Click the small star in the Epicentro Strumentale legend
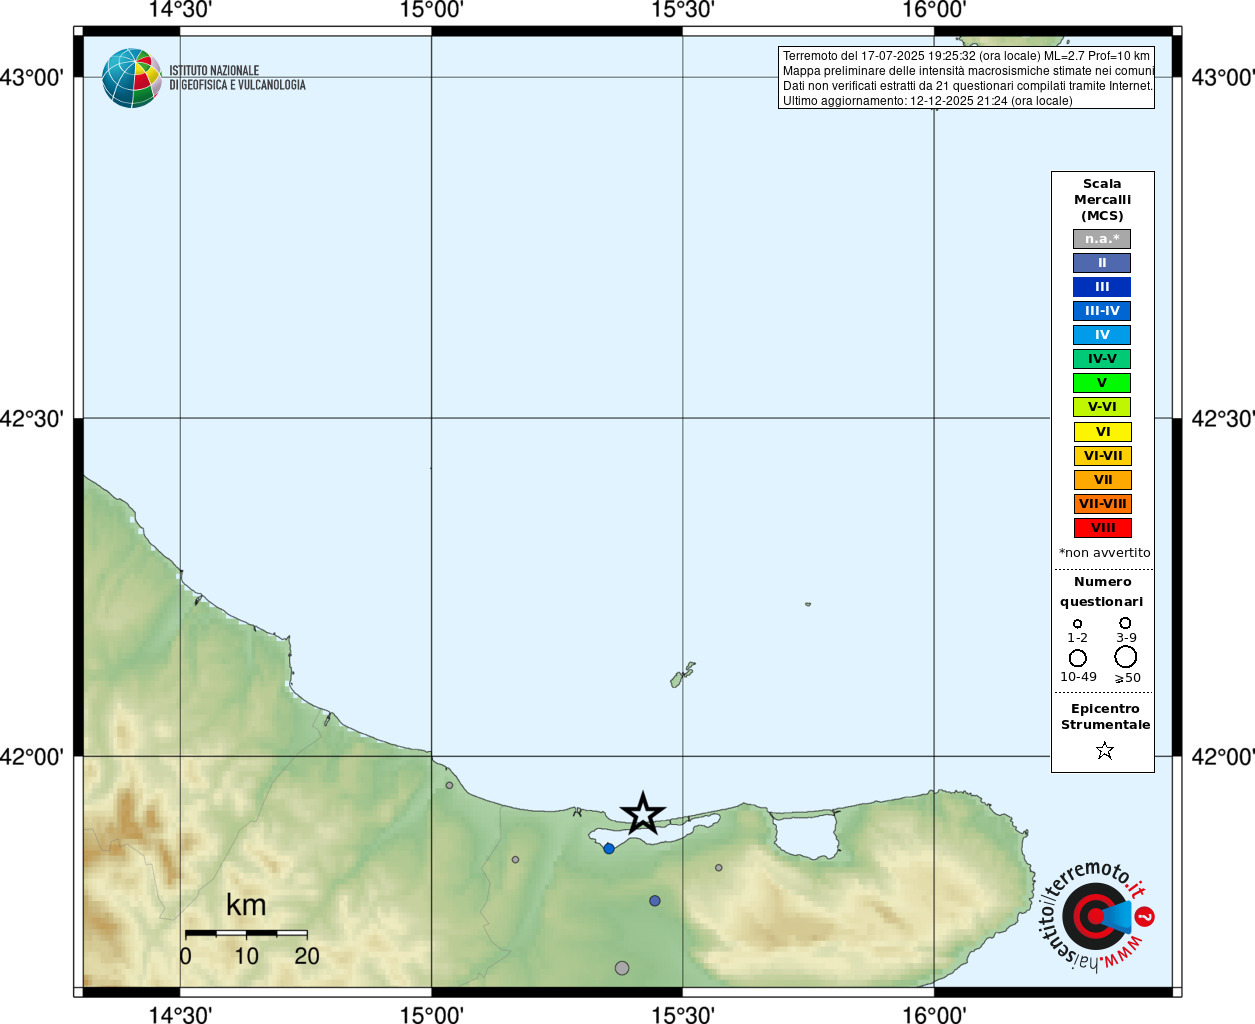The width and height of the screenshot is (1255, 1024). click(1104, 750)
